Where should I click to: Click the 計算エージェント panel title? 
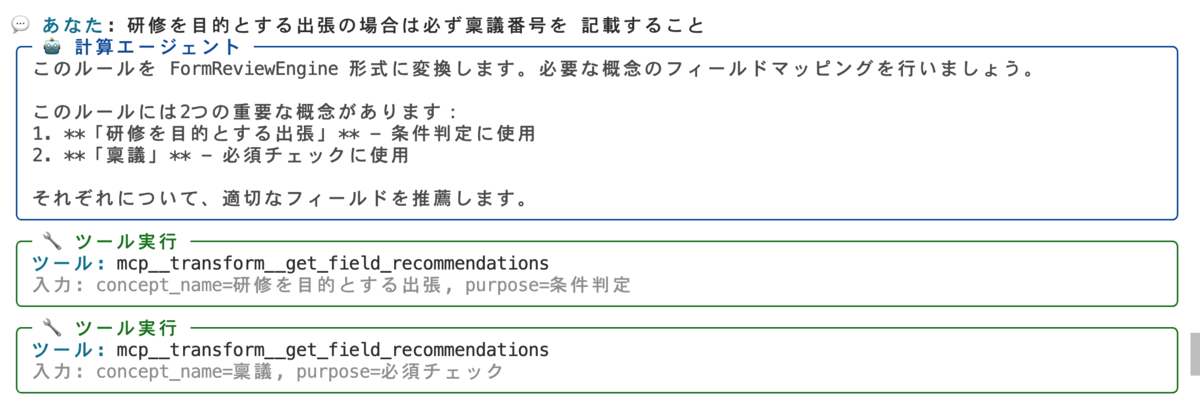tap(157, 46)
